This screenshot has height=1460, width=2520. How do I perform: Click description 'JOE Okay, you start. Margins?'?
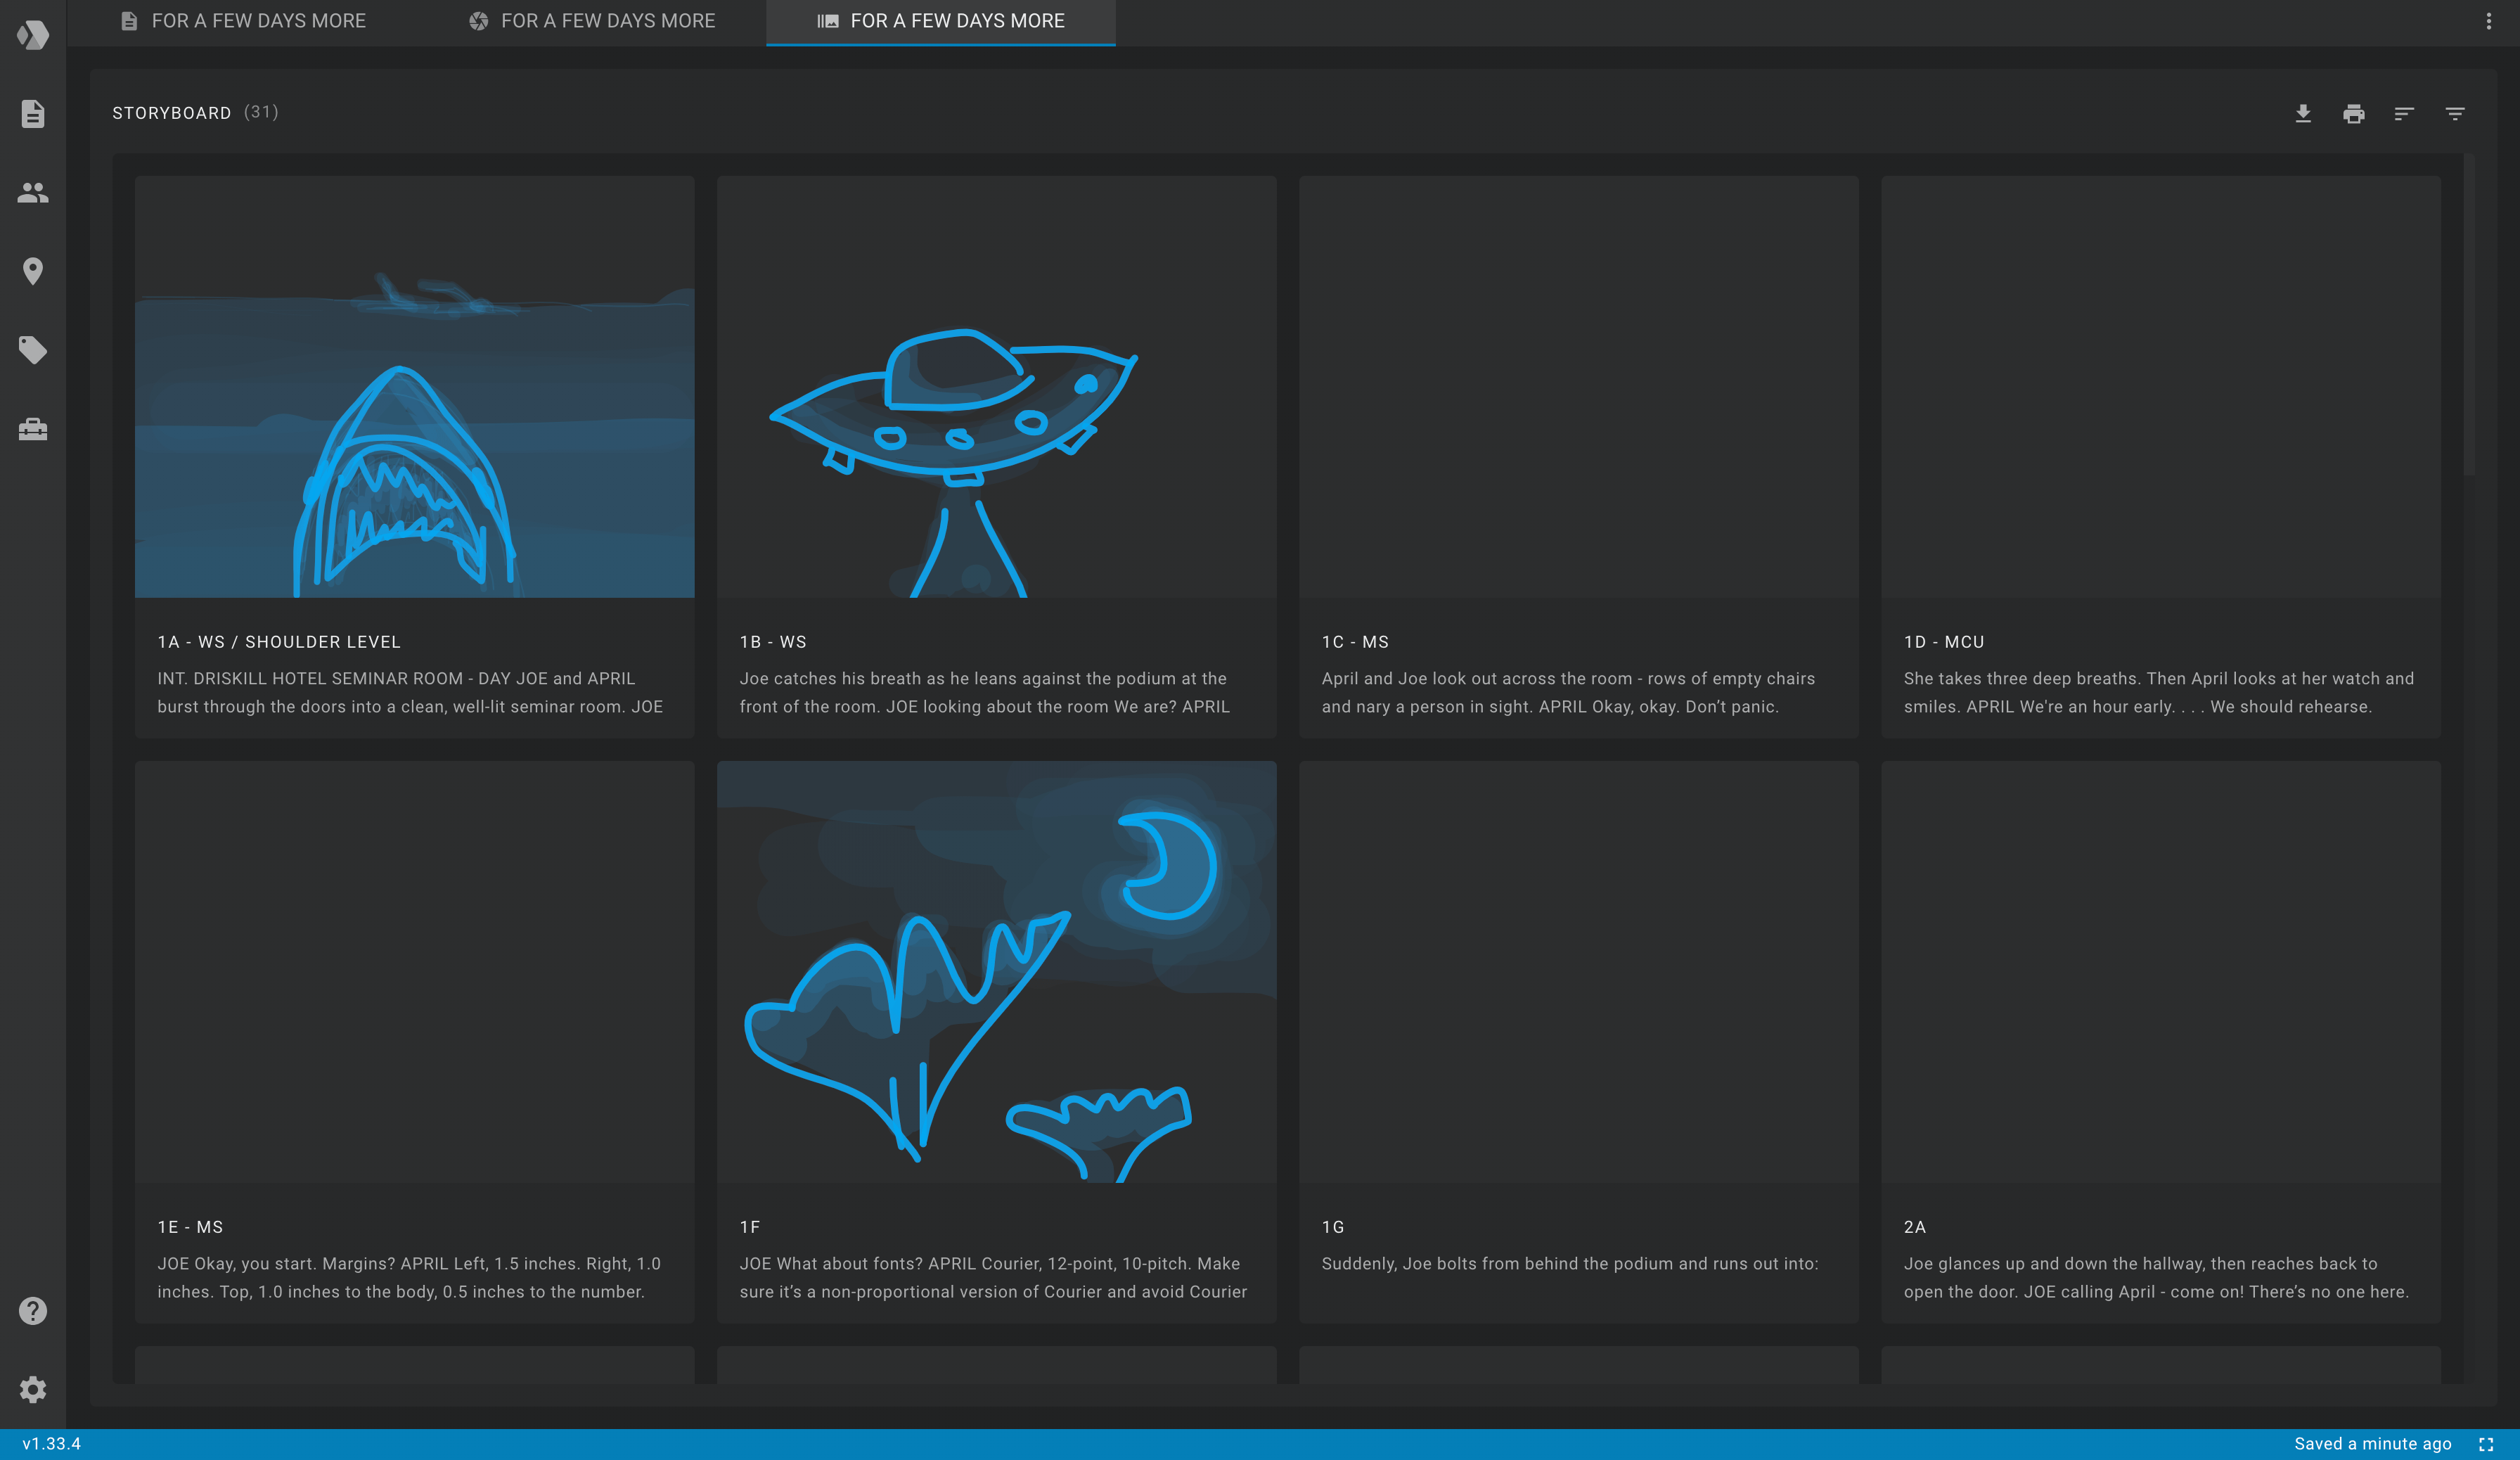(409, 1277)
